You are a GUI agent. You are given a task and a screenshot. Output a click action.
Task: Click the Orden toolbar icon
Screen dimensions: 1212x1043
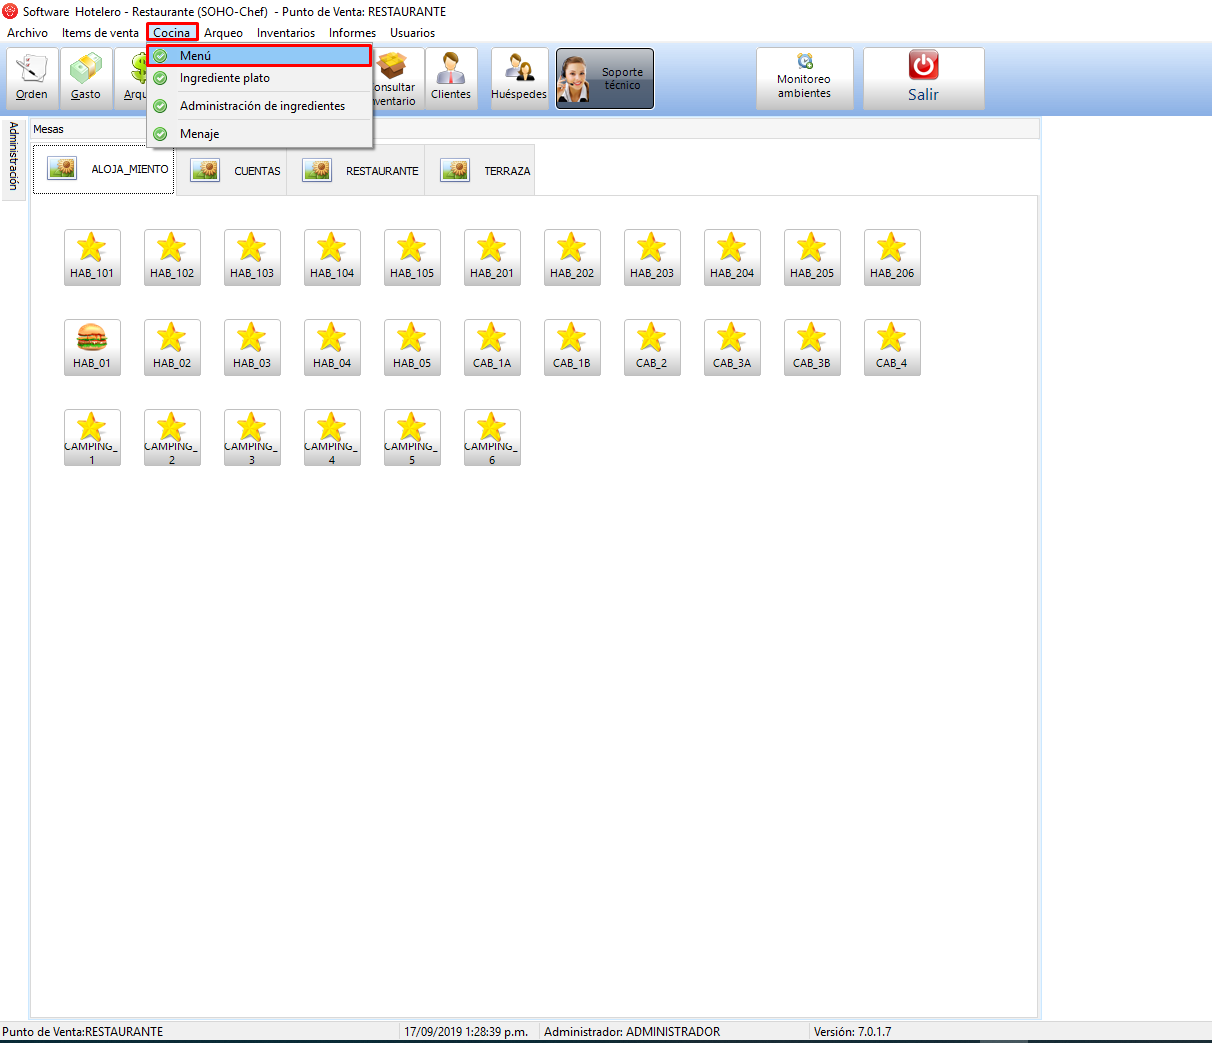tap(32, 78)
